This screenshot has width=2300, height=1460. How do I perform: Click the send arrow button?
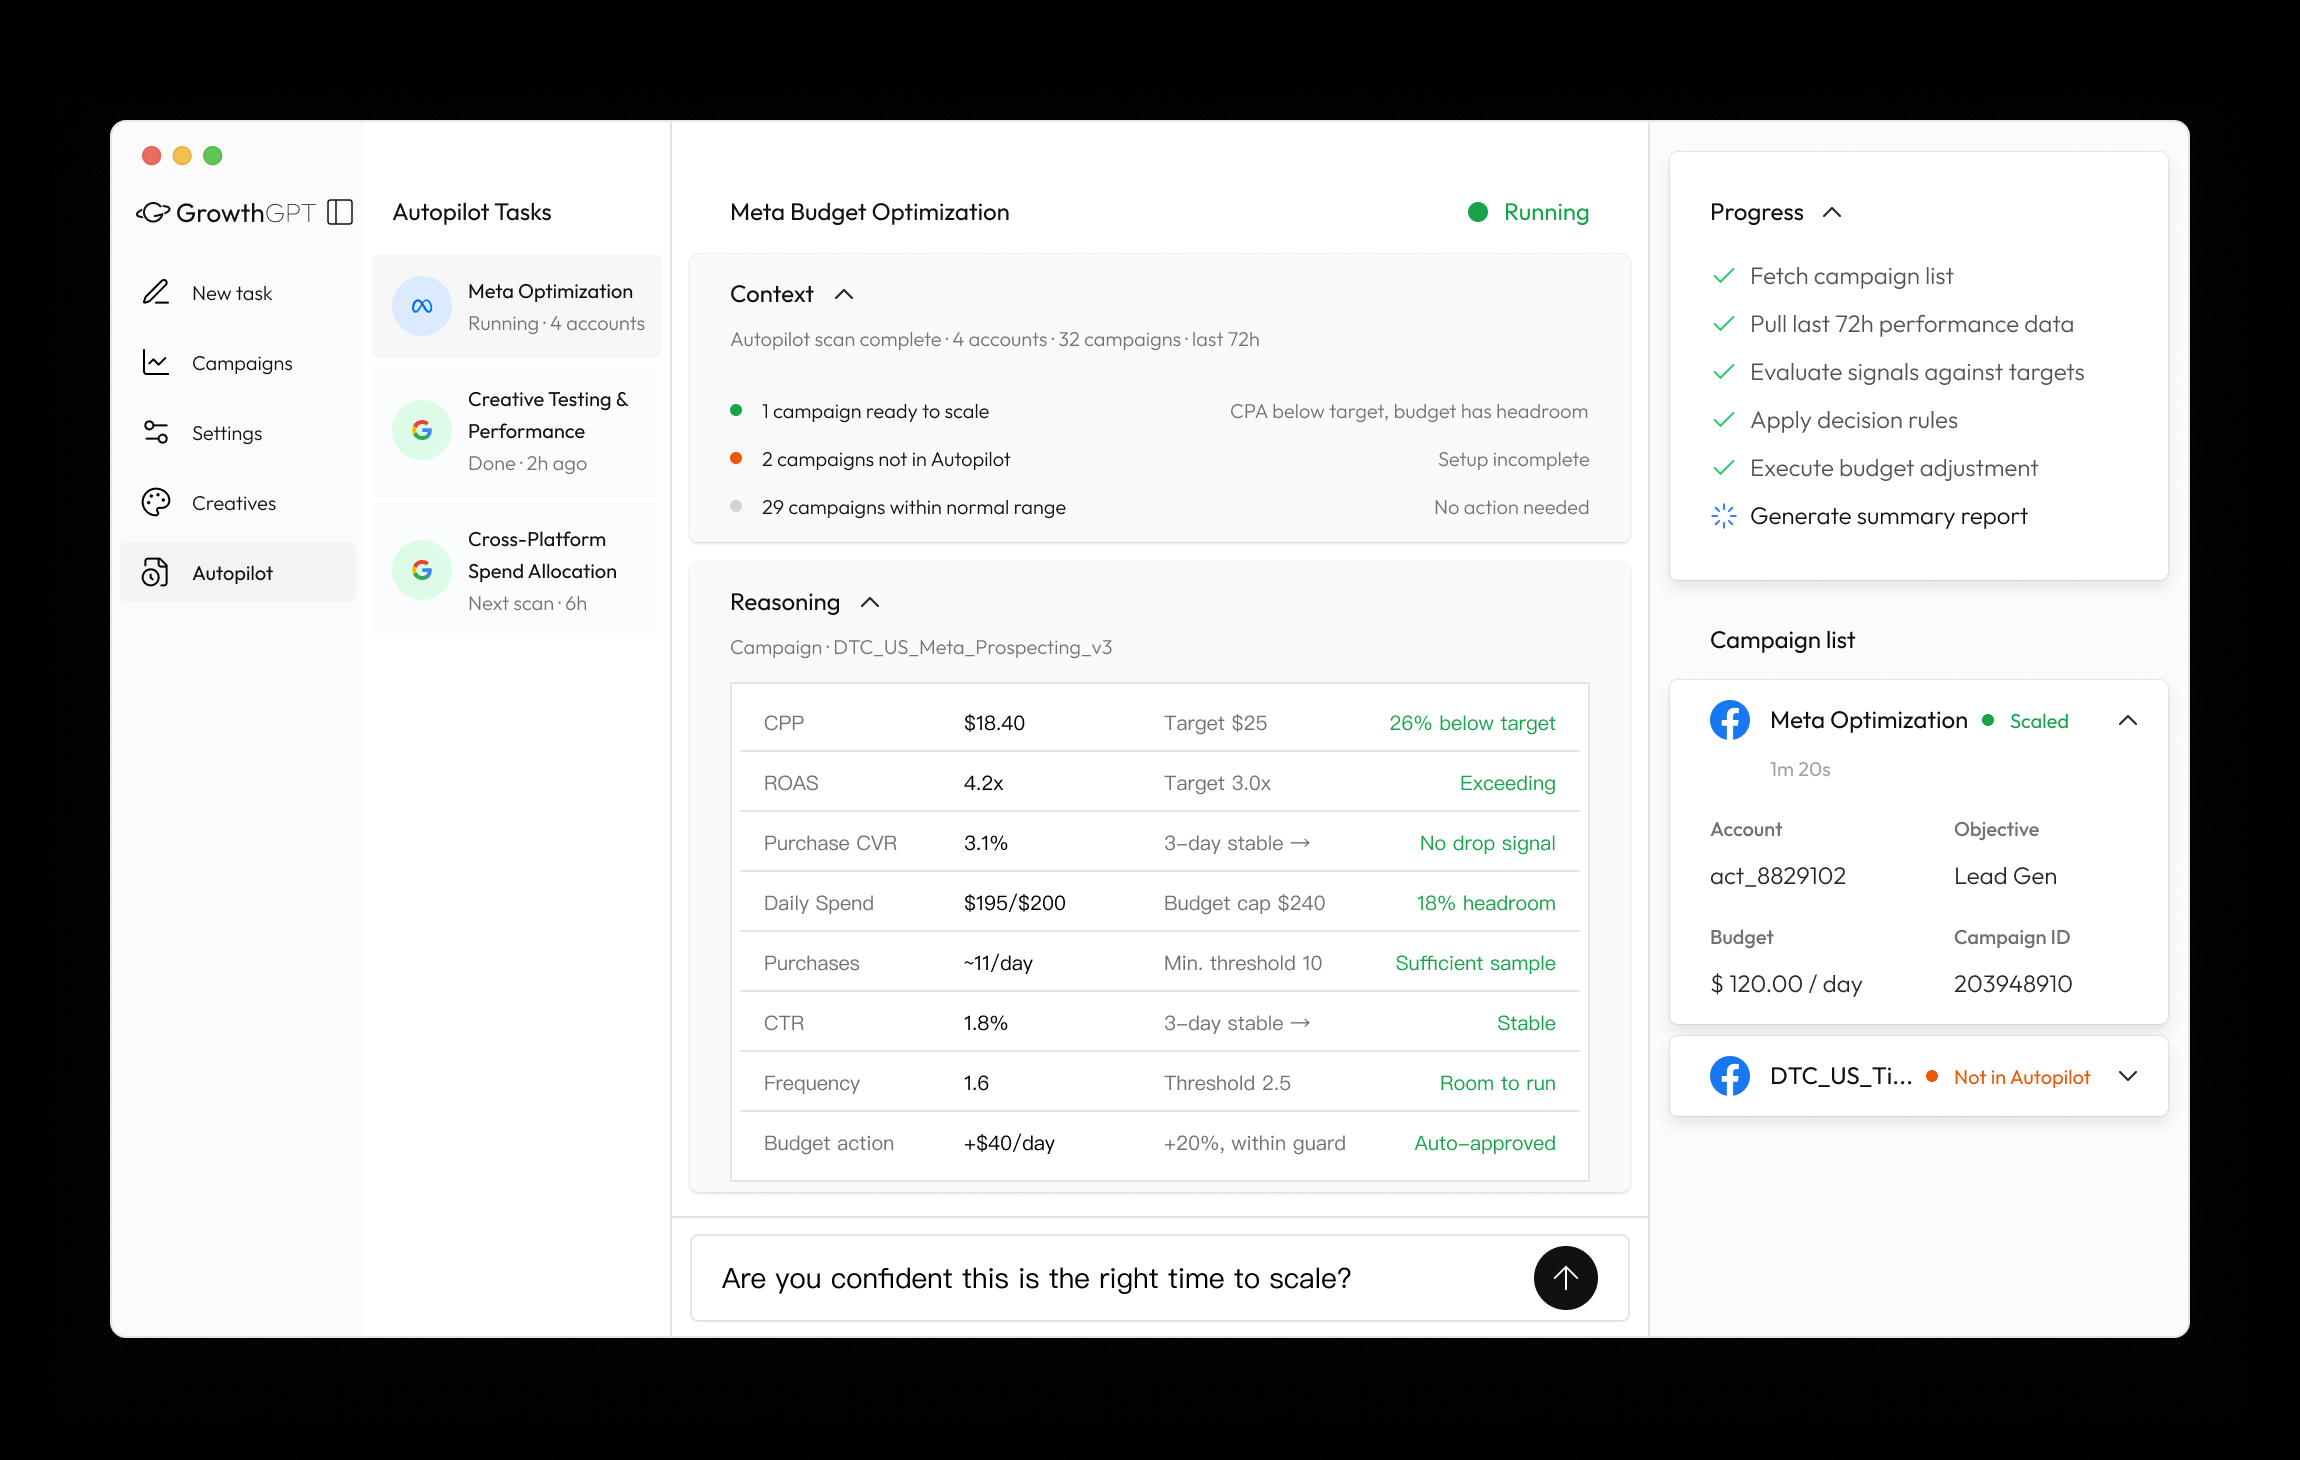(1565, 1278)
